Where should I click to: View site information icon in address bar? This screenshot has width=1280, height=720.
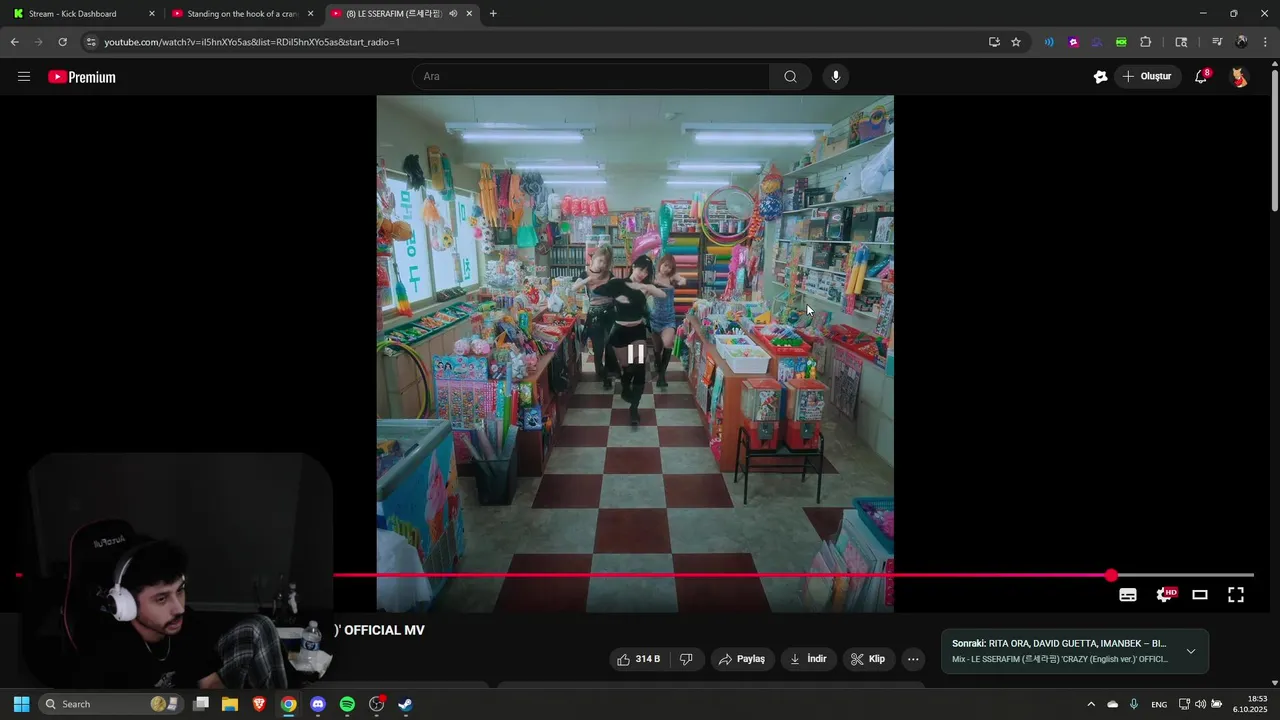click(91, 42)
